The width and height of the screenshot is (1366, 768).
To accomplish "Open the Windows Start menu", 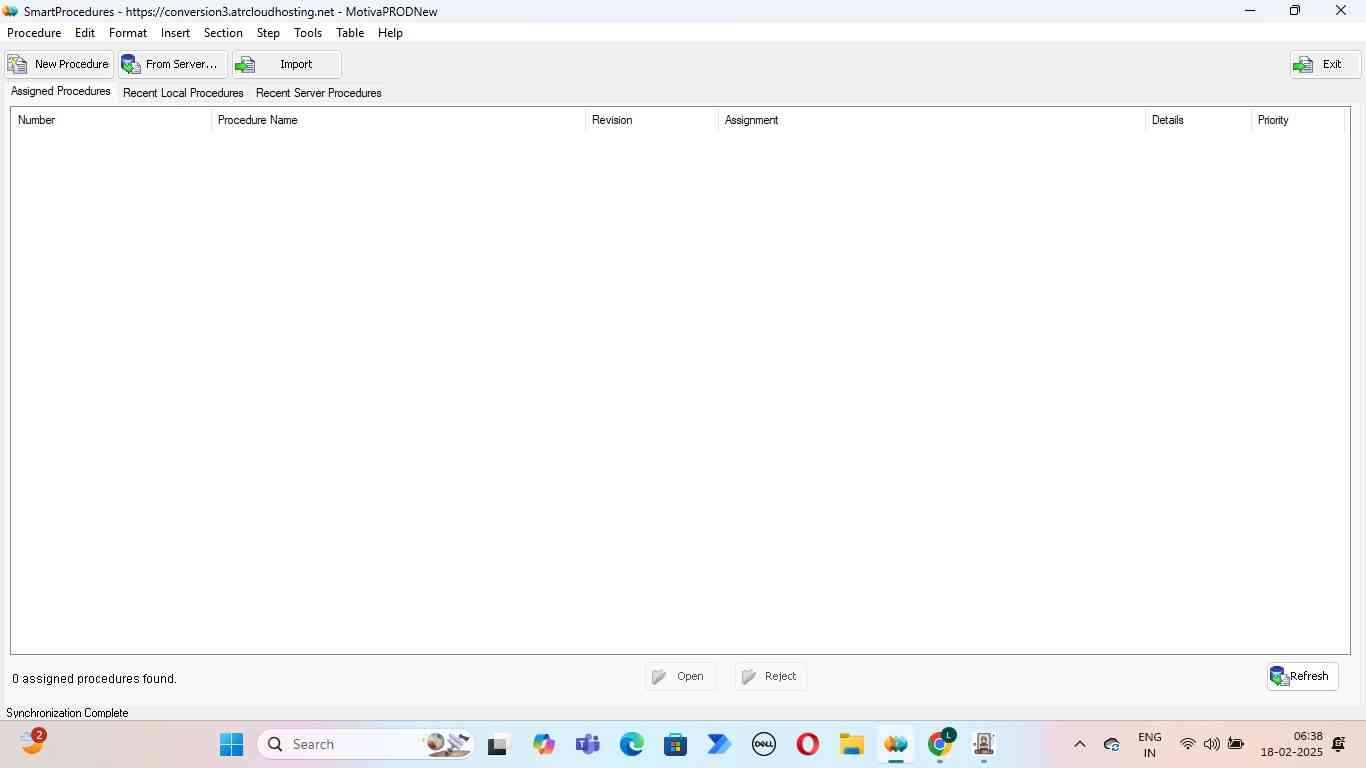I will [x=231, y=745].
